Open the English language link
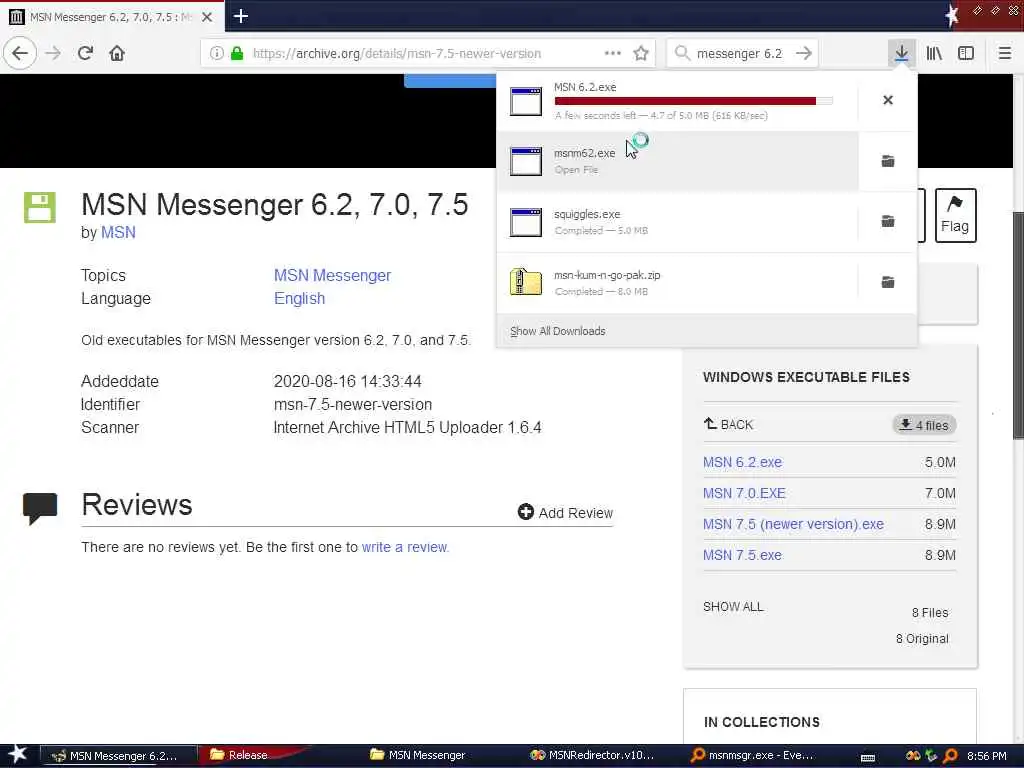Image resolution: width=1024 pixels, height=768 pixels. (299, 298)
